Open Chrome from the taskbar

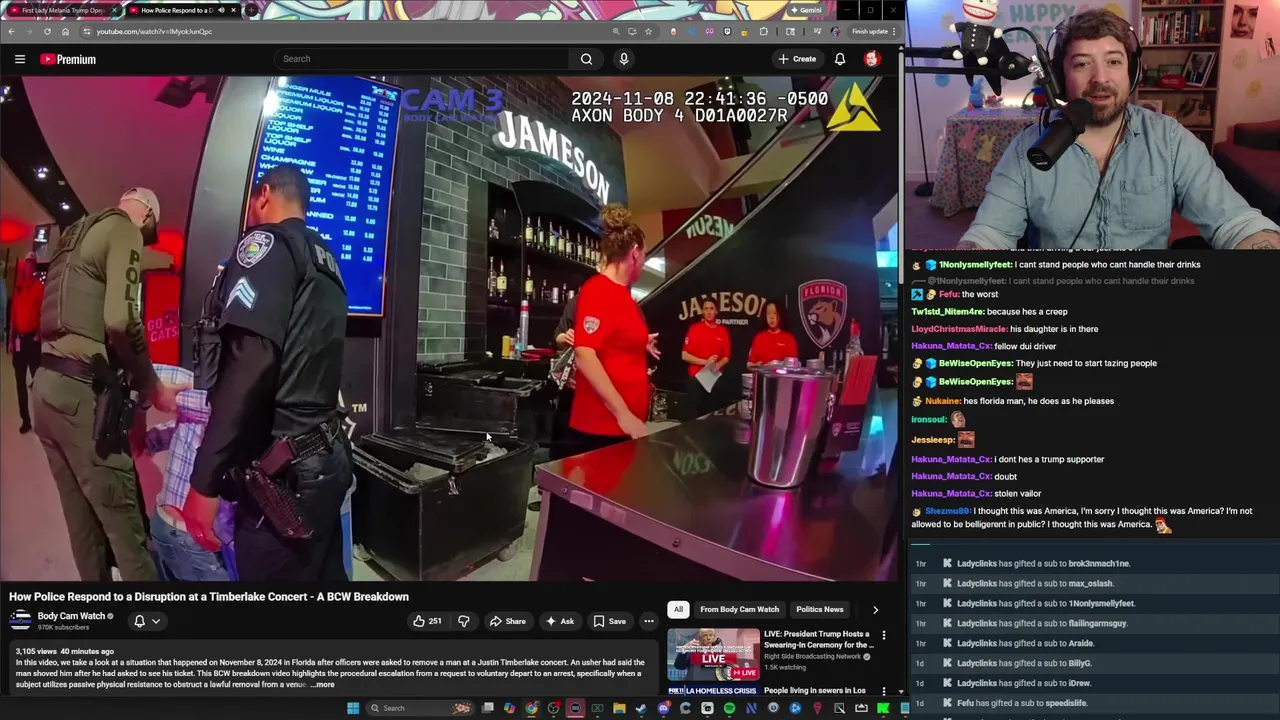[531, 708]
